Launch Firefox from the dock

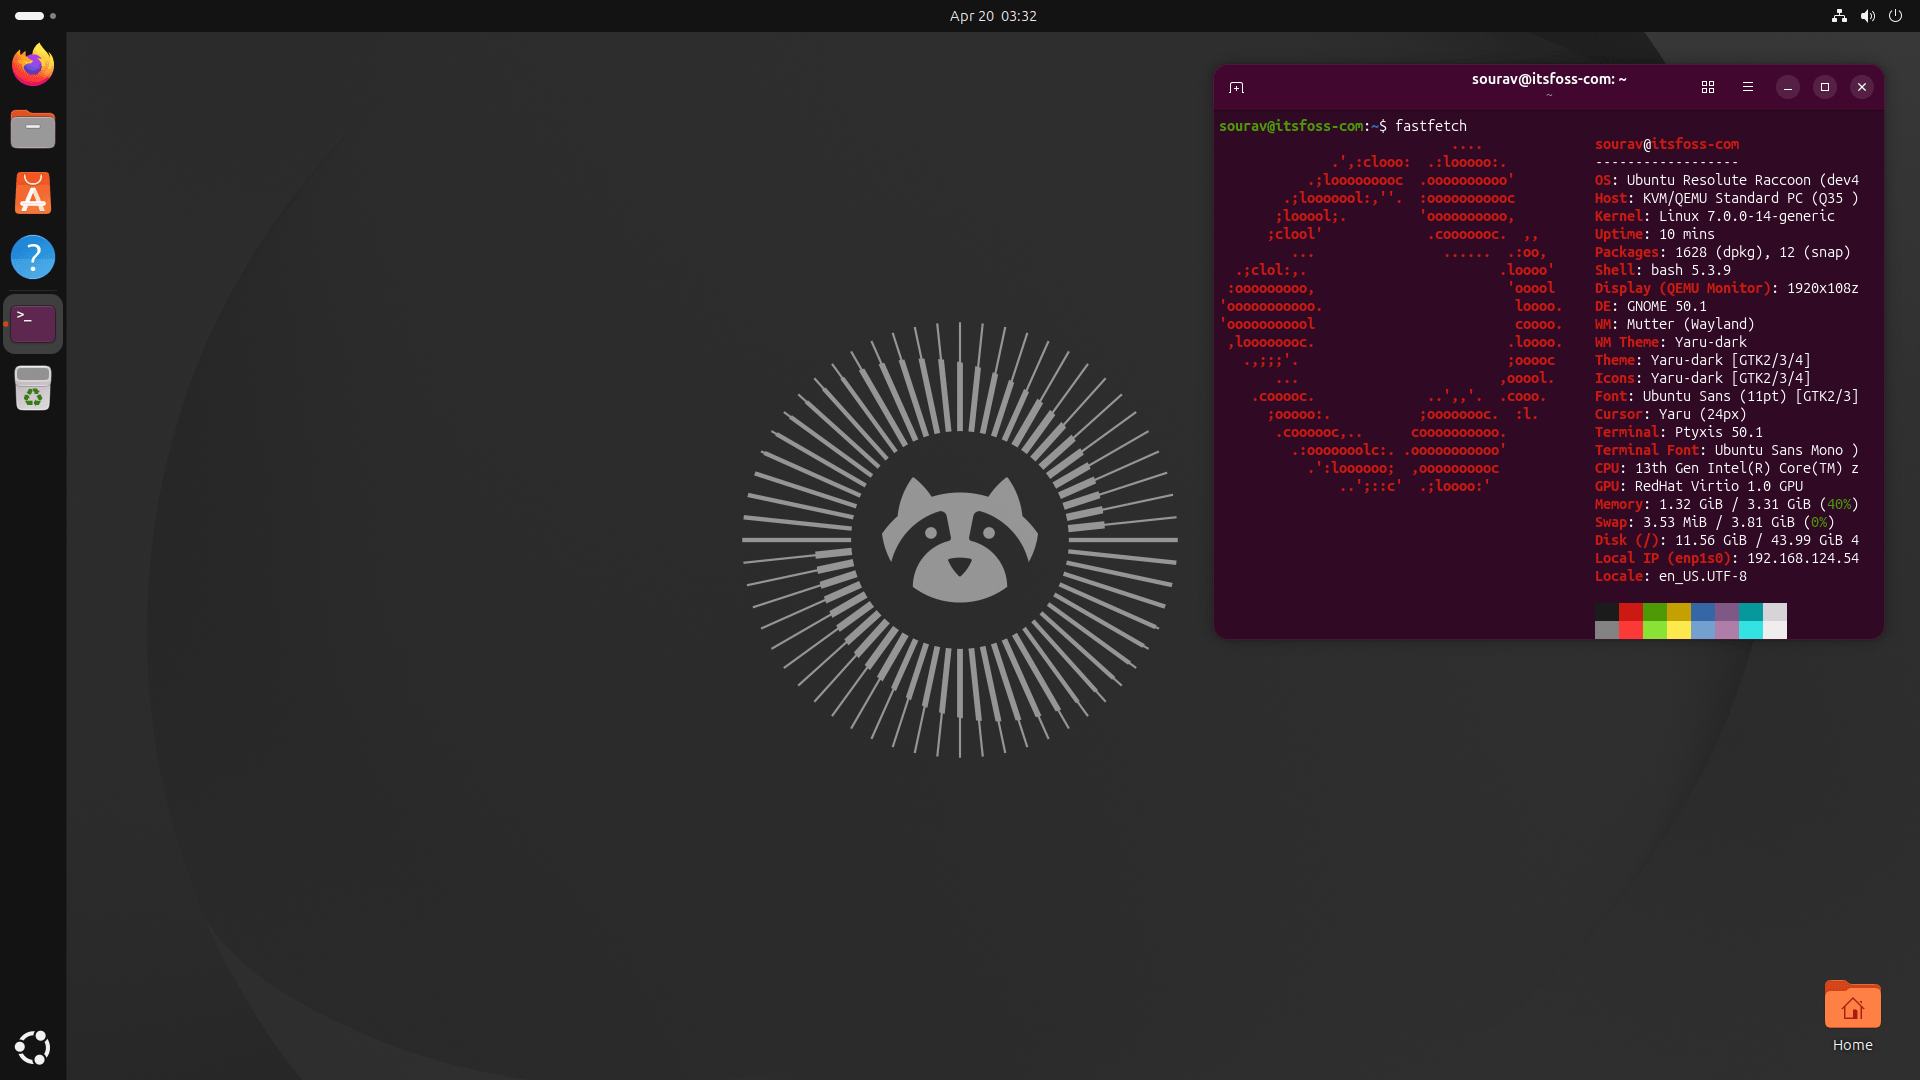point(32,64)
